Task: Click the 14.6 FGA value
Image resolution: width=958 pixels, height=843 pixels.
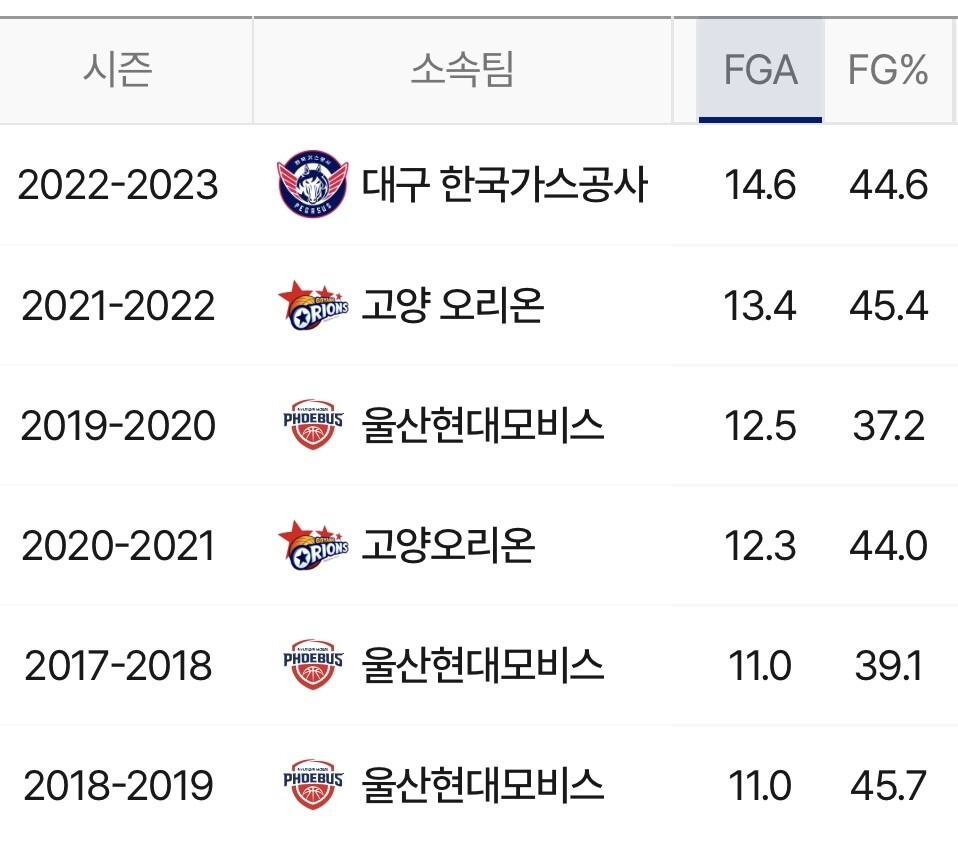Action: (x=761, y=184)
